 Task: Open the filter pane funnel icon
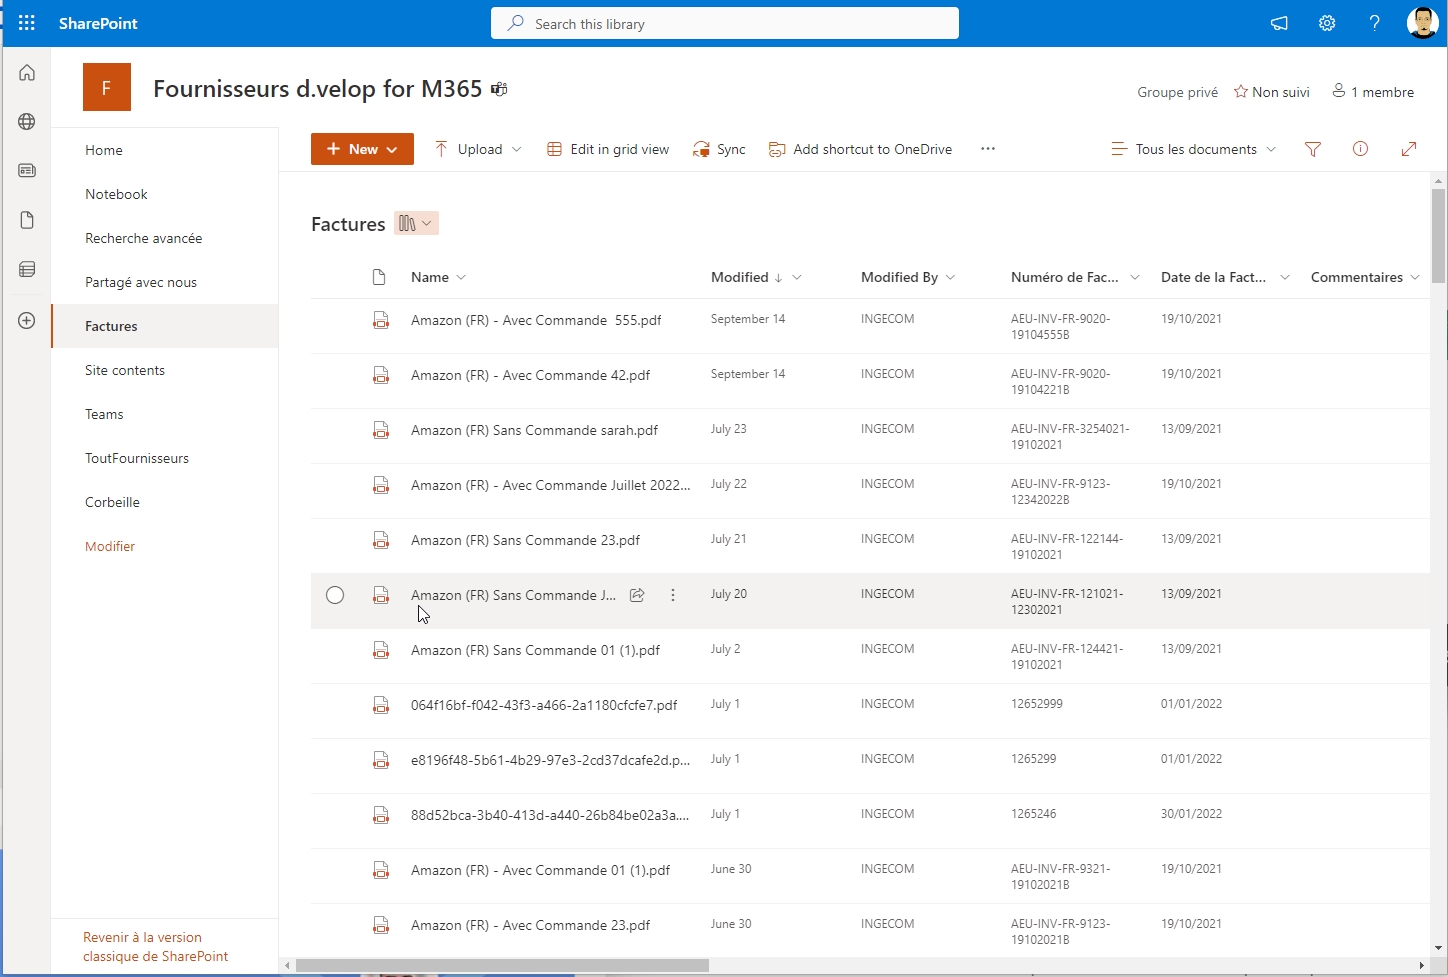[1313, 149]
